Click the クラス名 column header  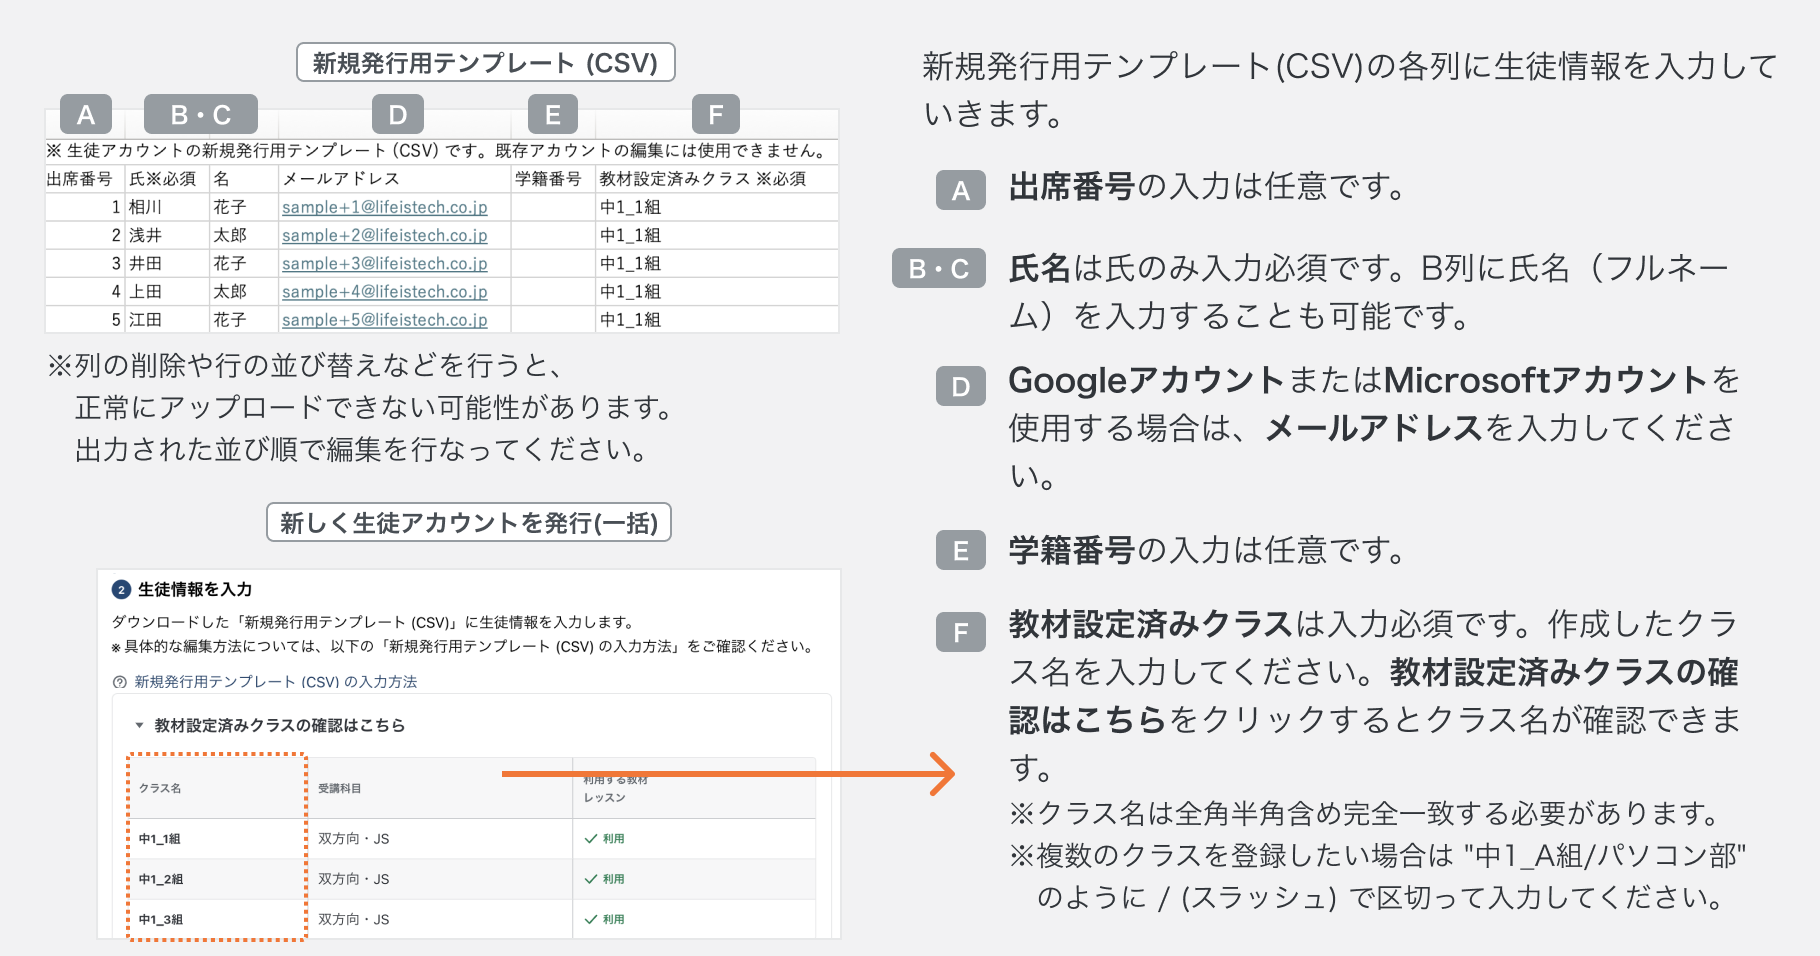(x=160, y=788)
